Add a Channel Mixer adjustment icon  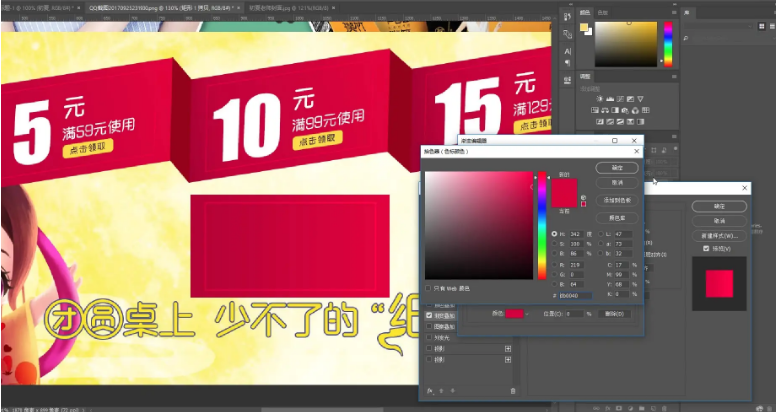tap(635, 110)
